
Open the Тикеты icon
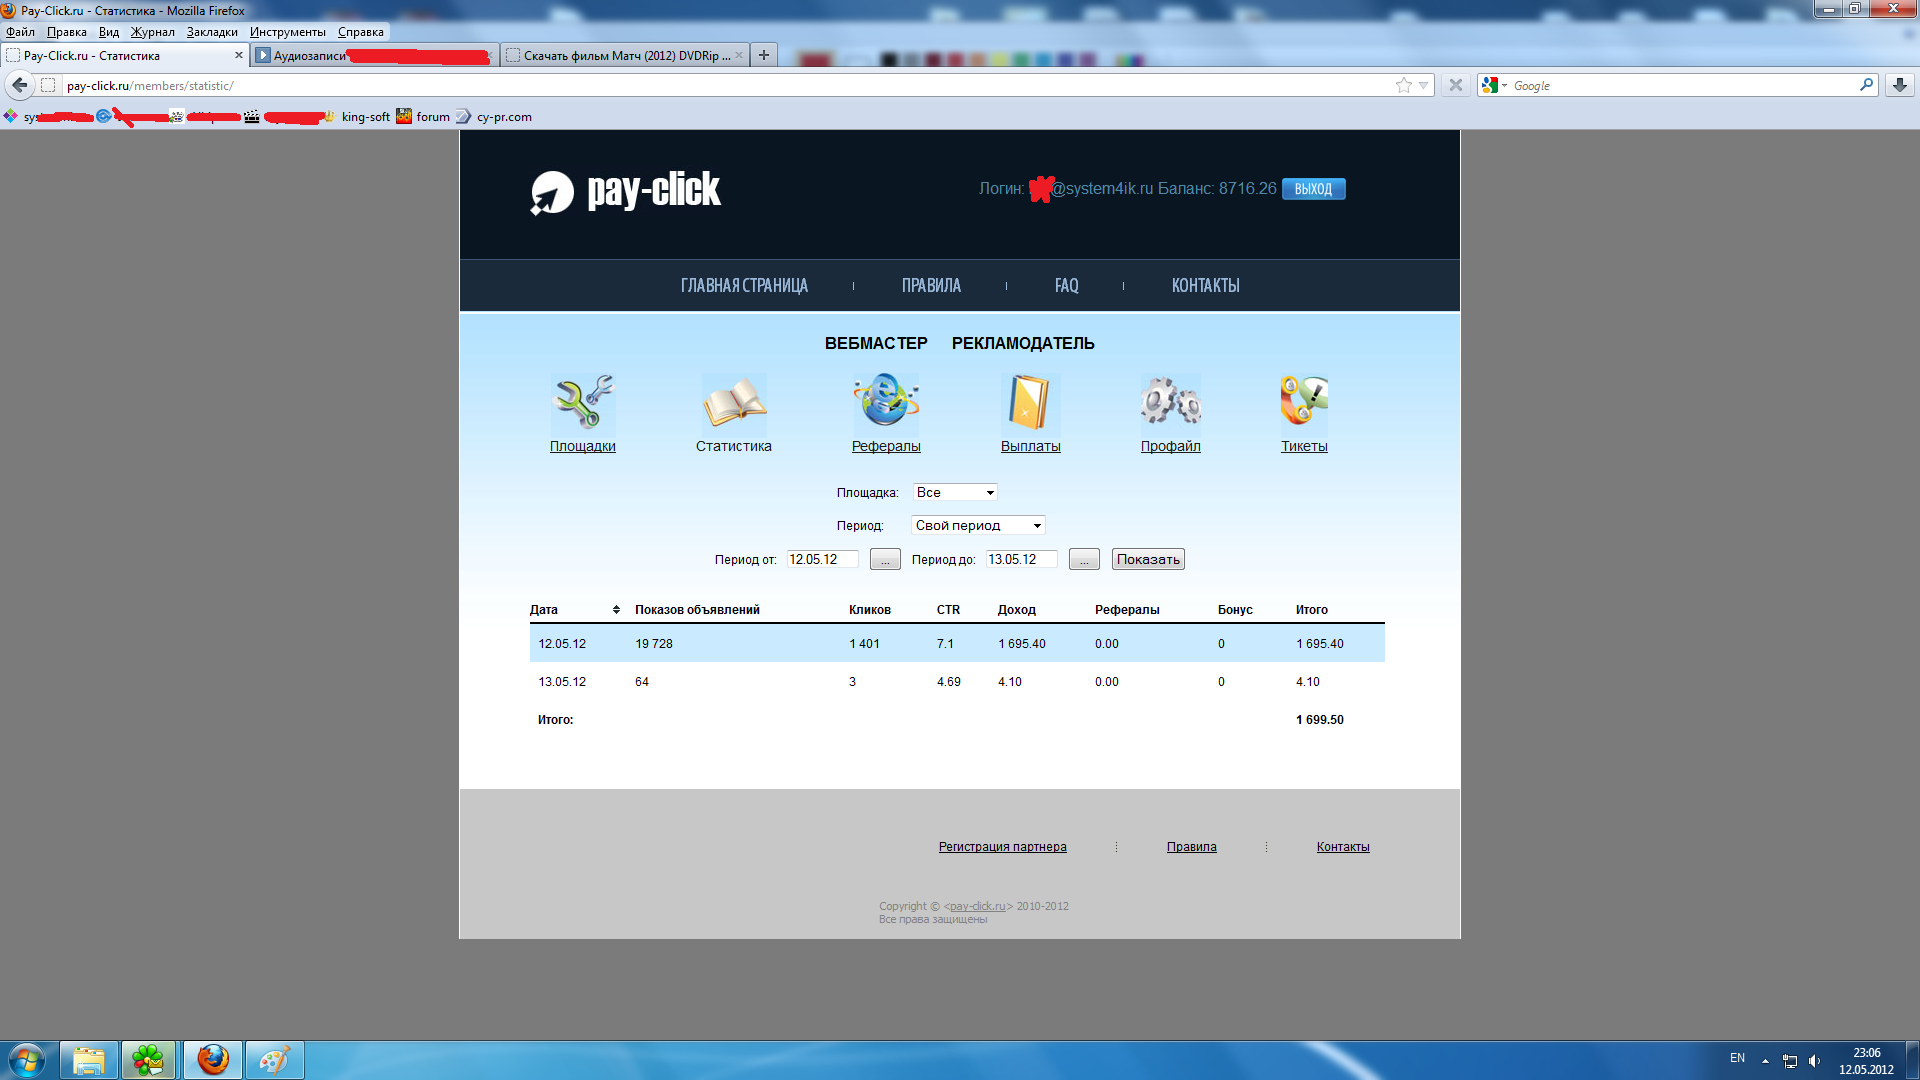tap(1304, 402)
